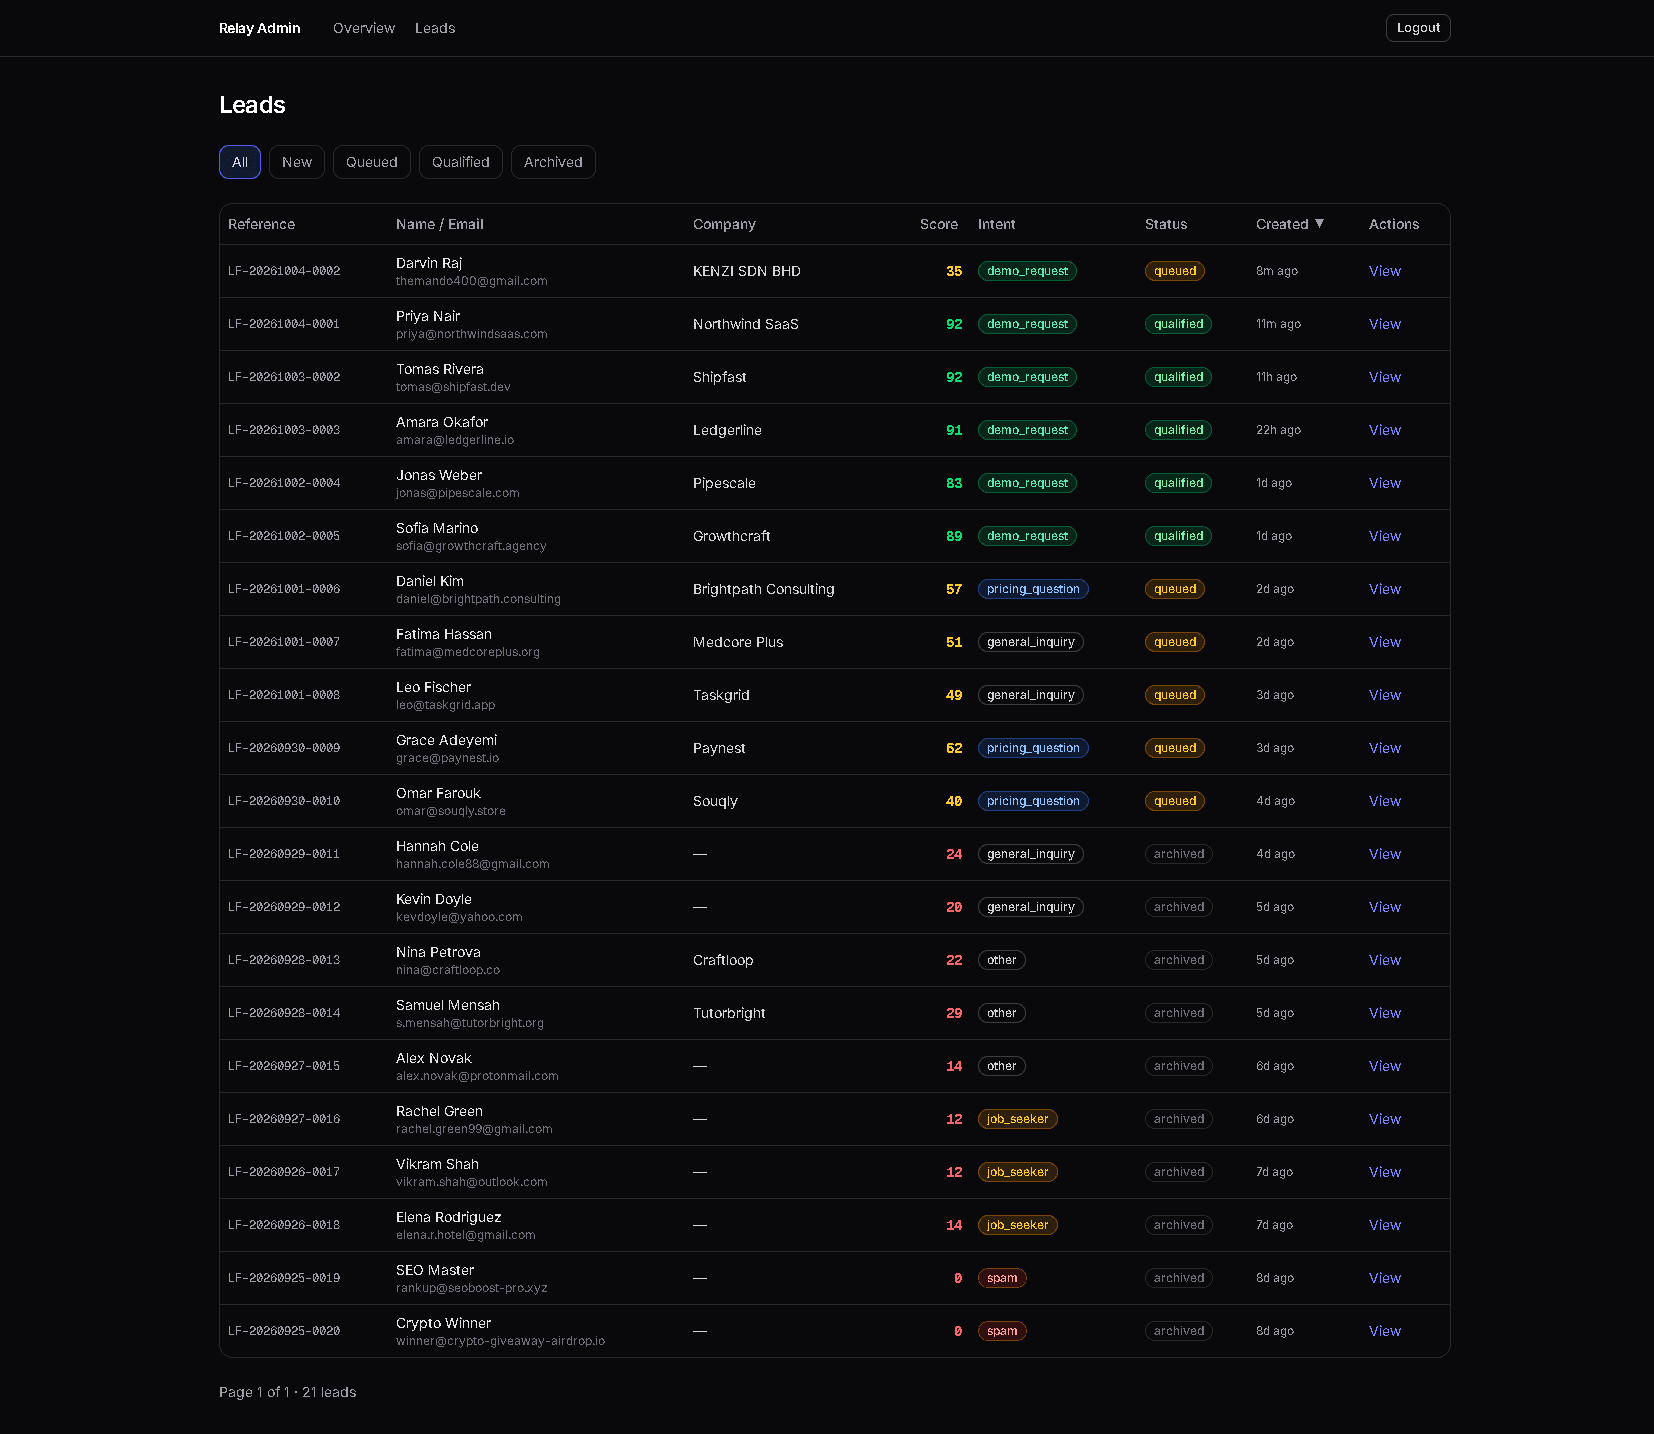Switch to the New filter tab

tap(297, 162)
